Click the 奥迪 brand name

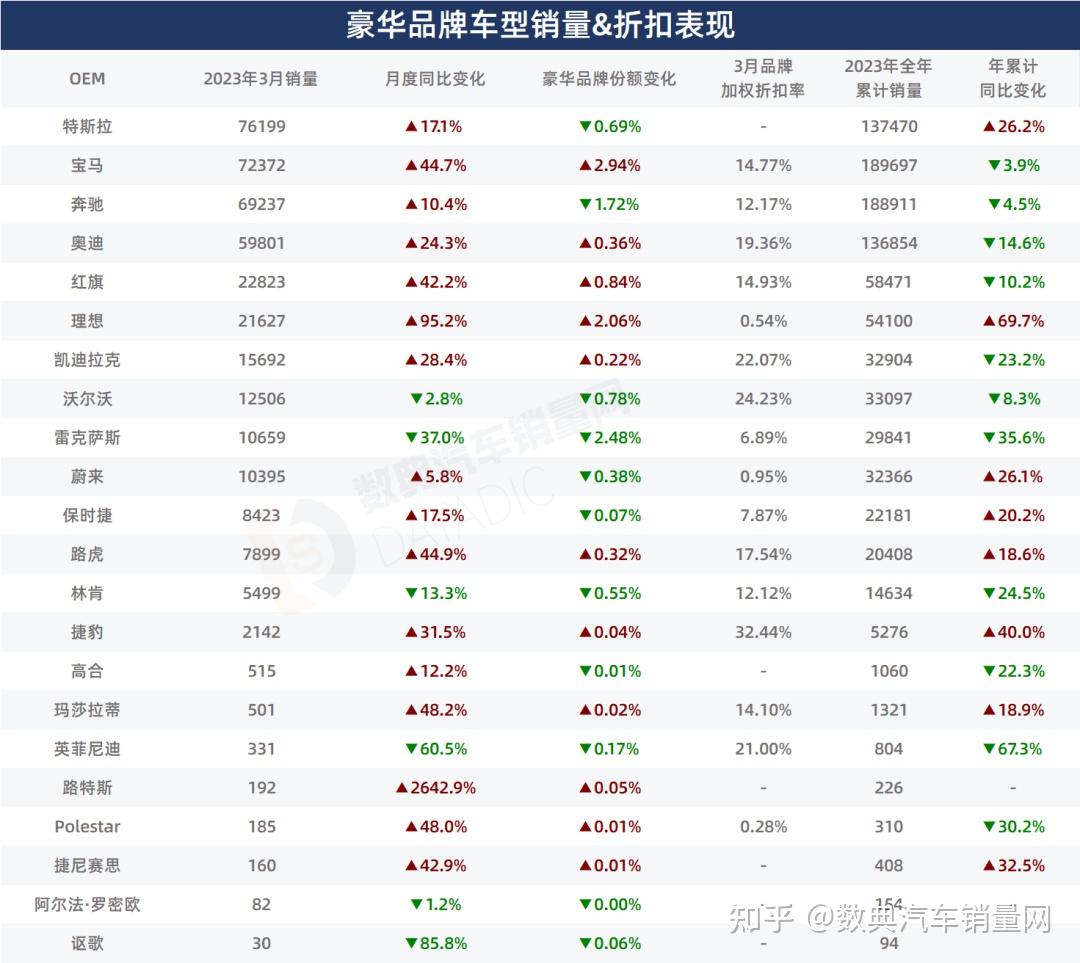[87, 243]
